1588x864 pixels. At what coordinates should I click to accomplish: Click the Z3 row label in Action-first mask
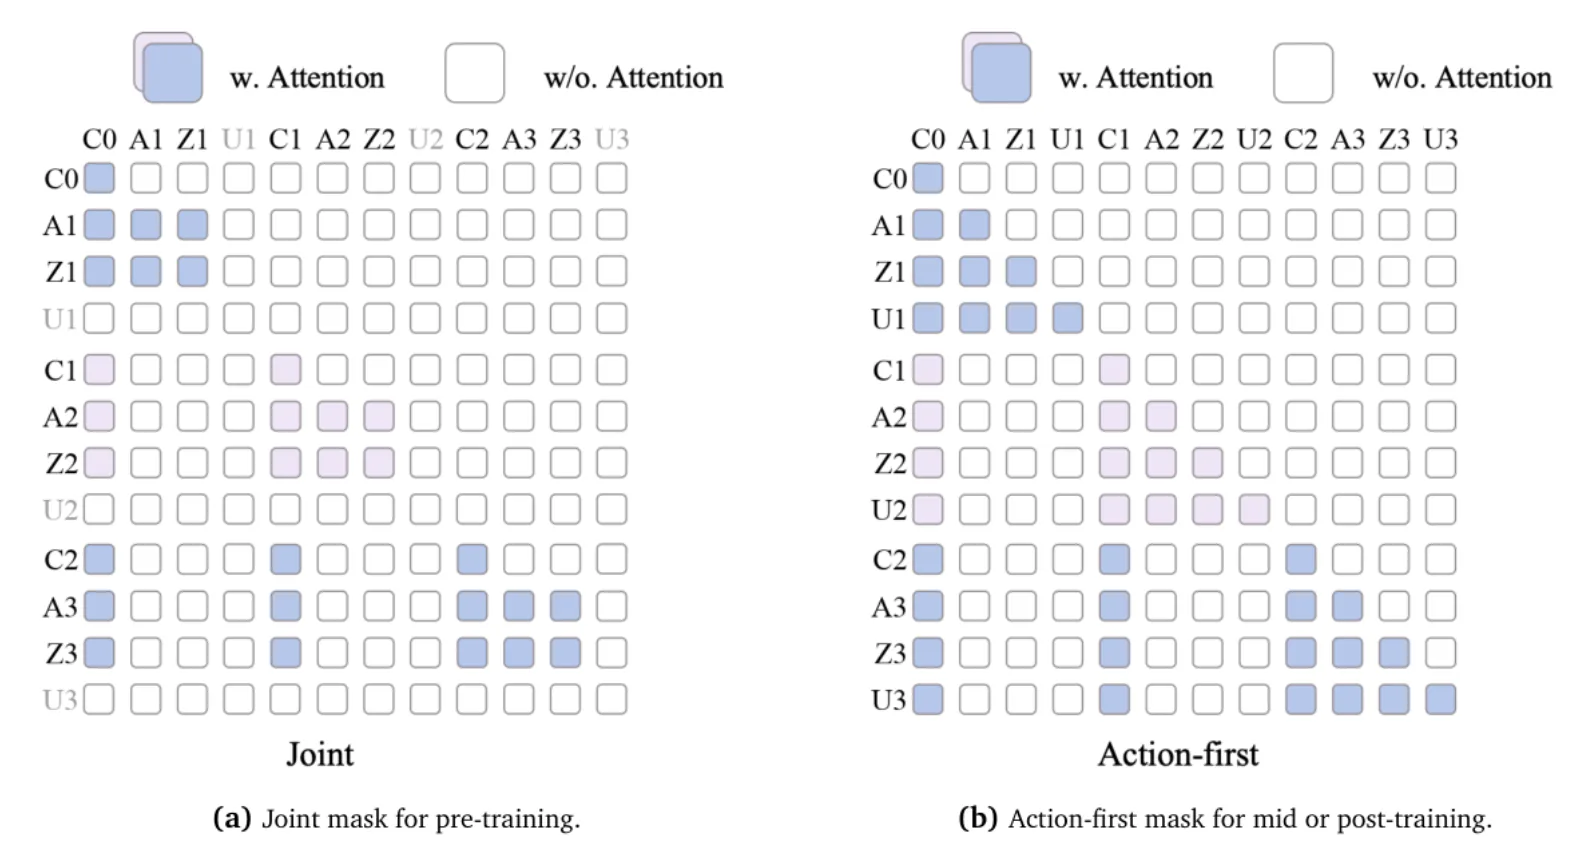(x=889, y=654)
